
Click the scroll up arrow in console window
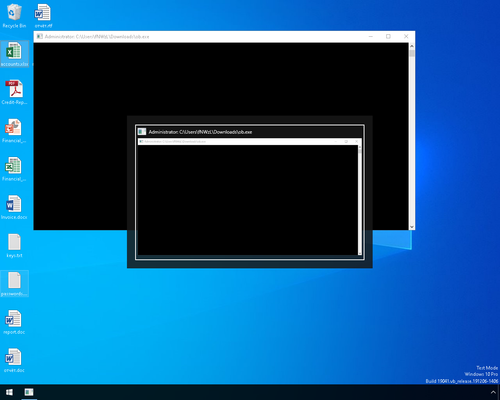pyautogui.click(x=412, y=46)
